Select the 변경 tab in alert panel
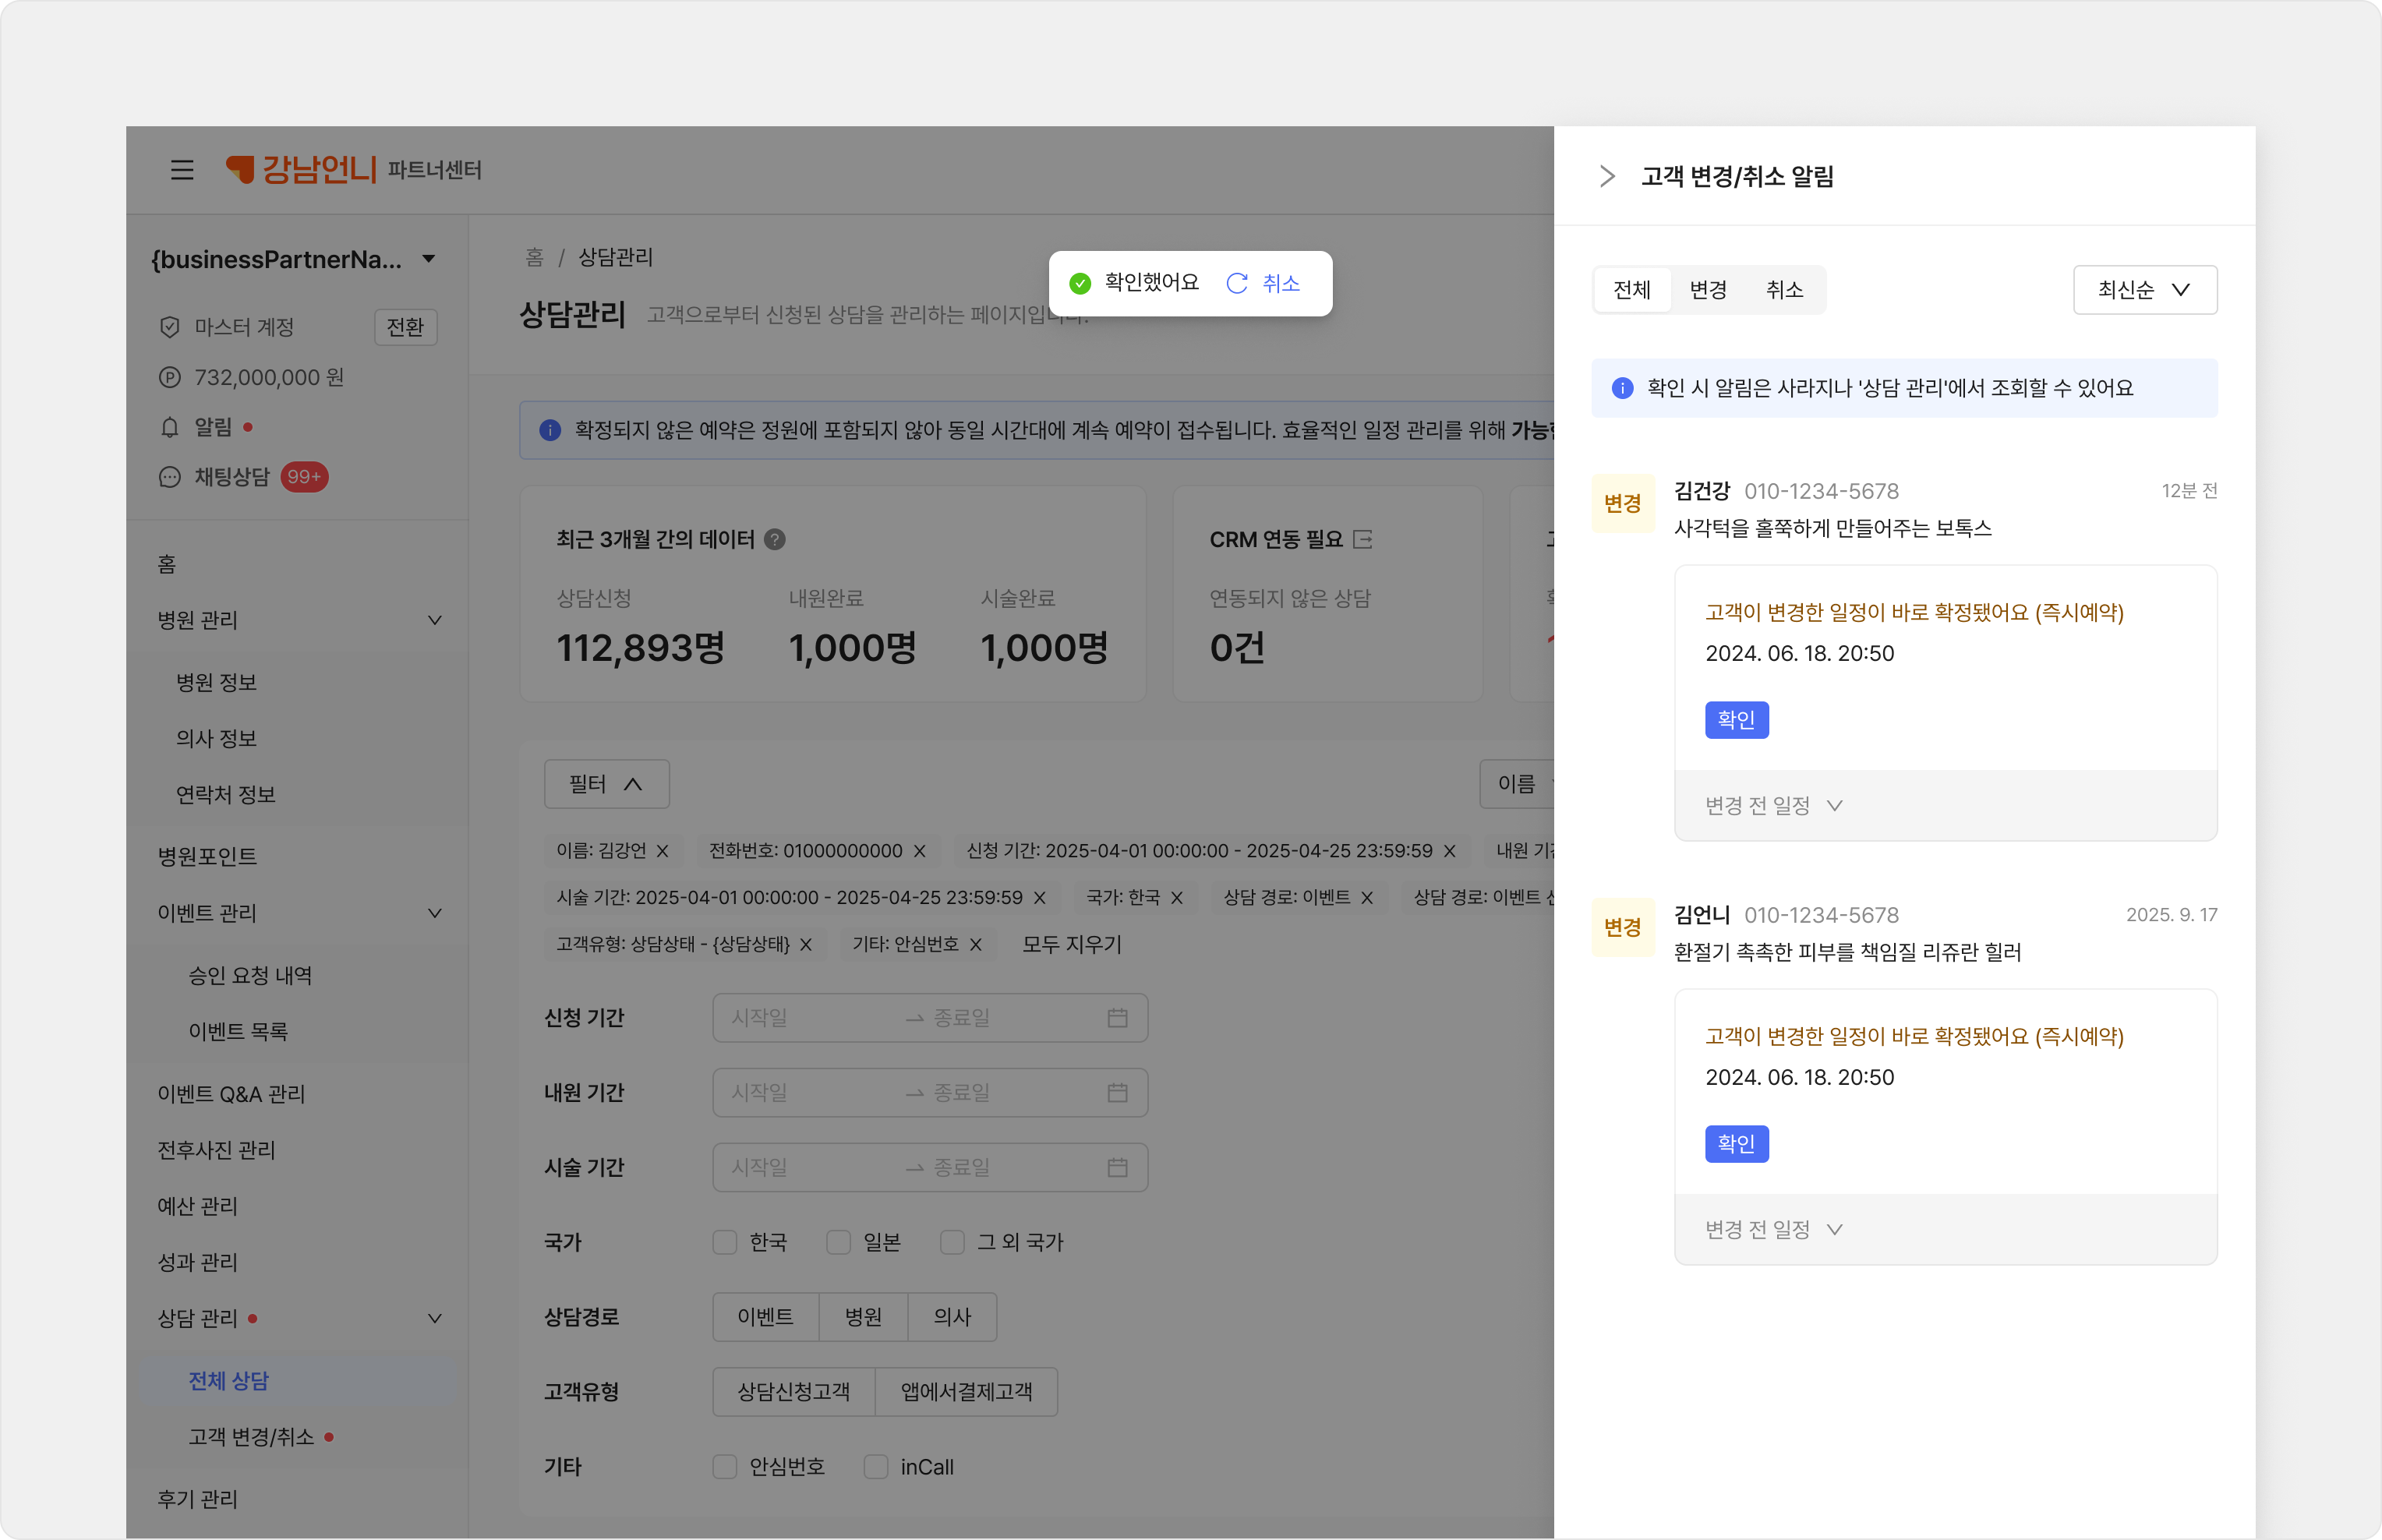This screenshot has width=2382, height=1540. click(x=1708, y=290)
